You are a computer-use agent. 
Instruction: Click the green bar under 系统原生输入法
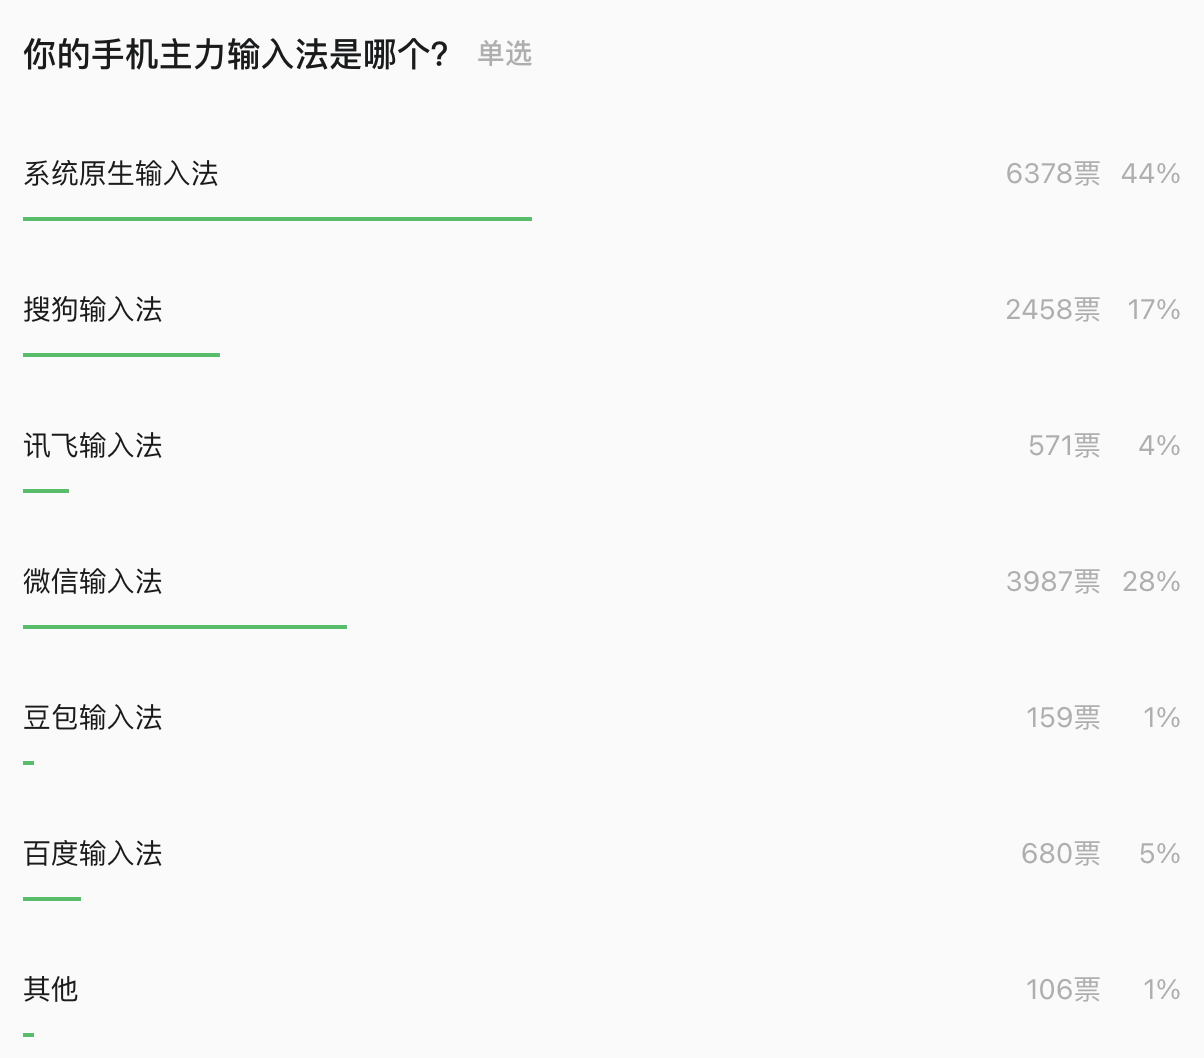click(277, 218)
